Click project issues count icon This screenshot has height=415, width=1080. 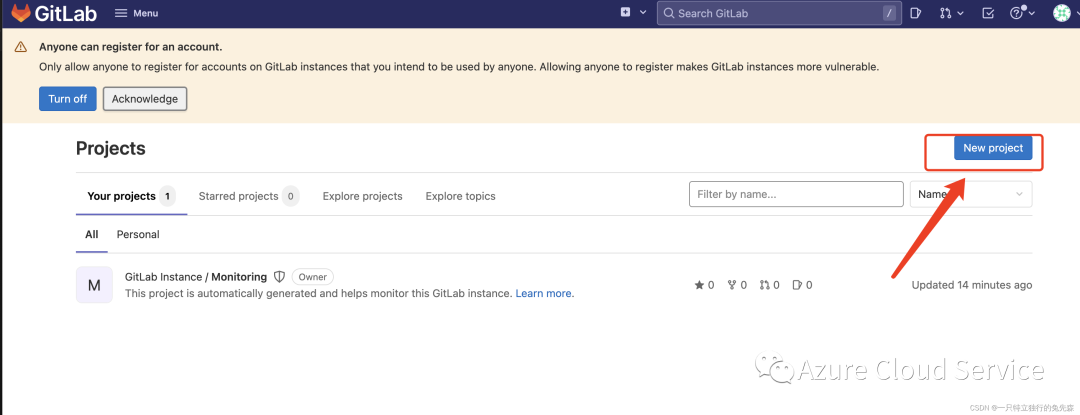click(x=798, y=285)
